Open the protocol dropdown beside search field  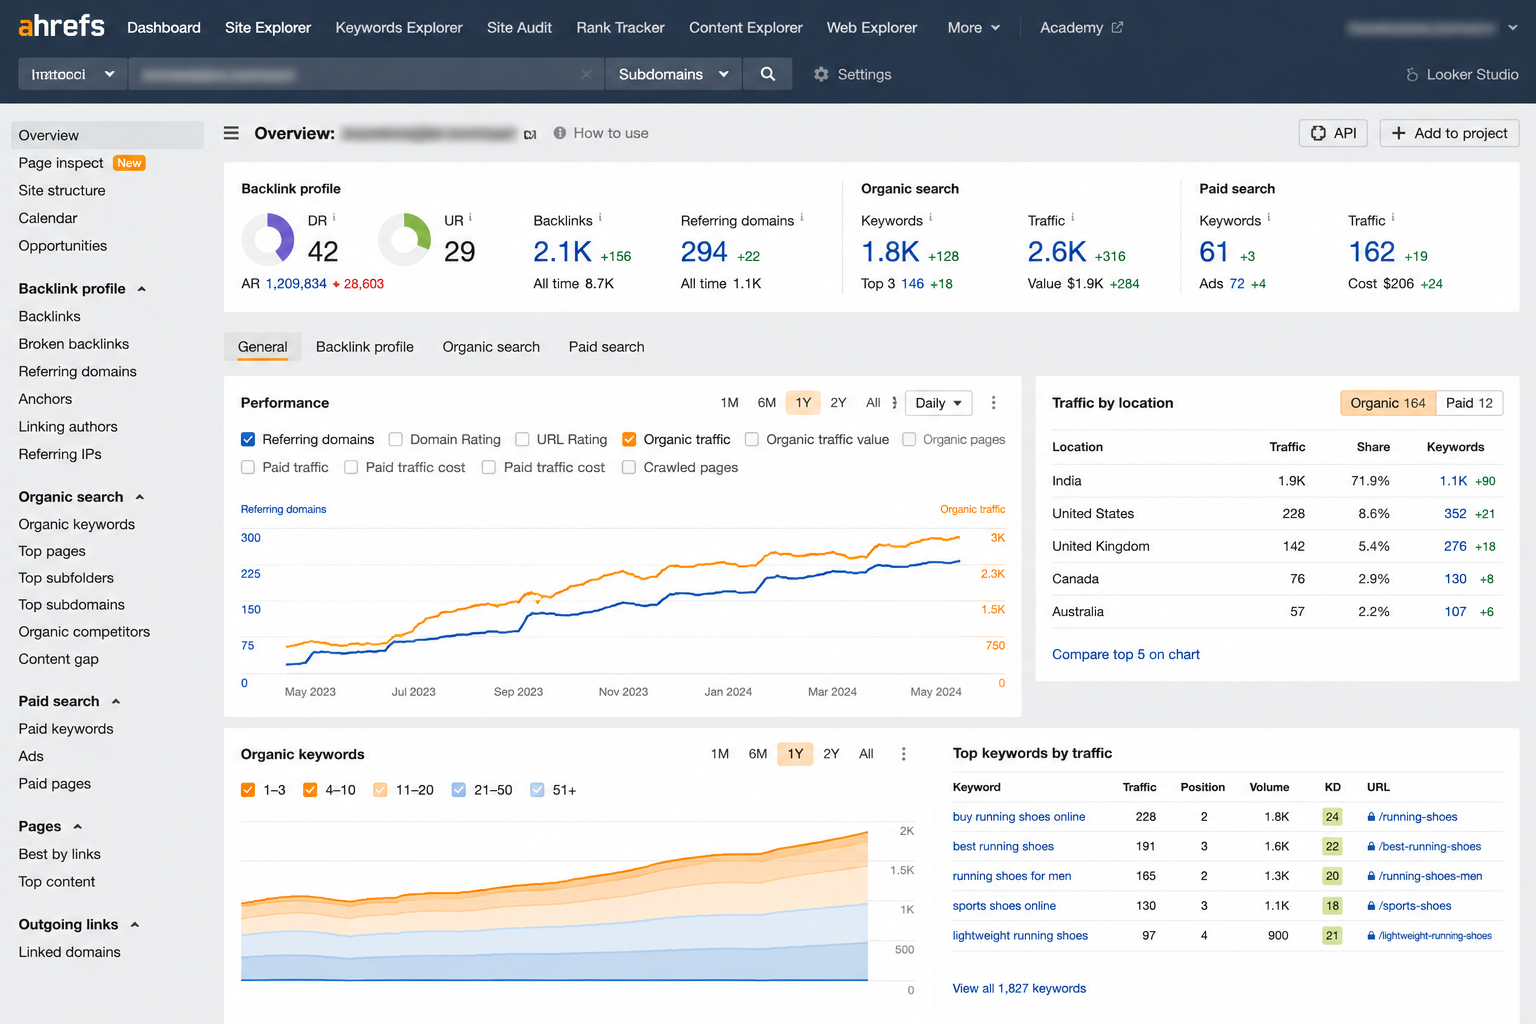[72, 74]
